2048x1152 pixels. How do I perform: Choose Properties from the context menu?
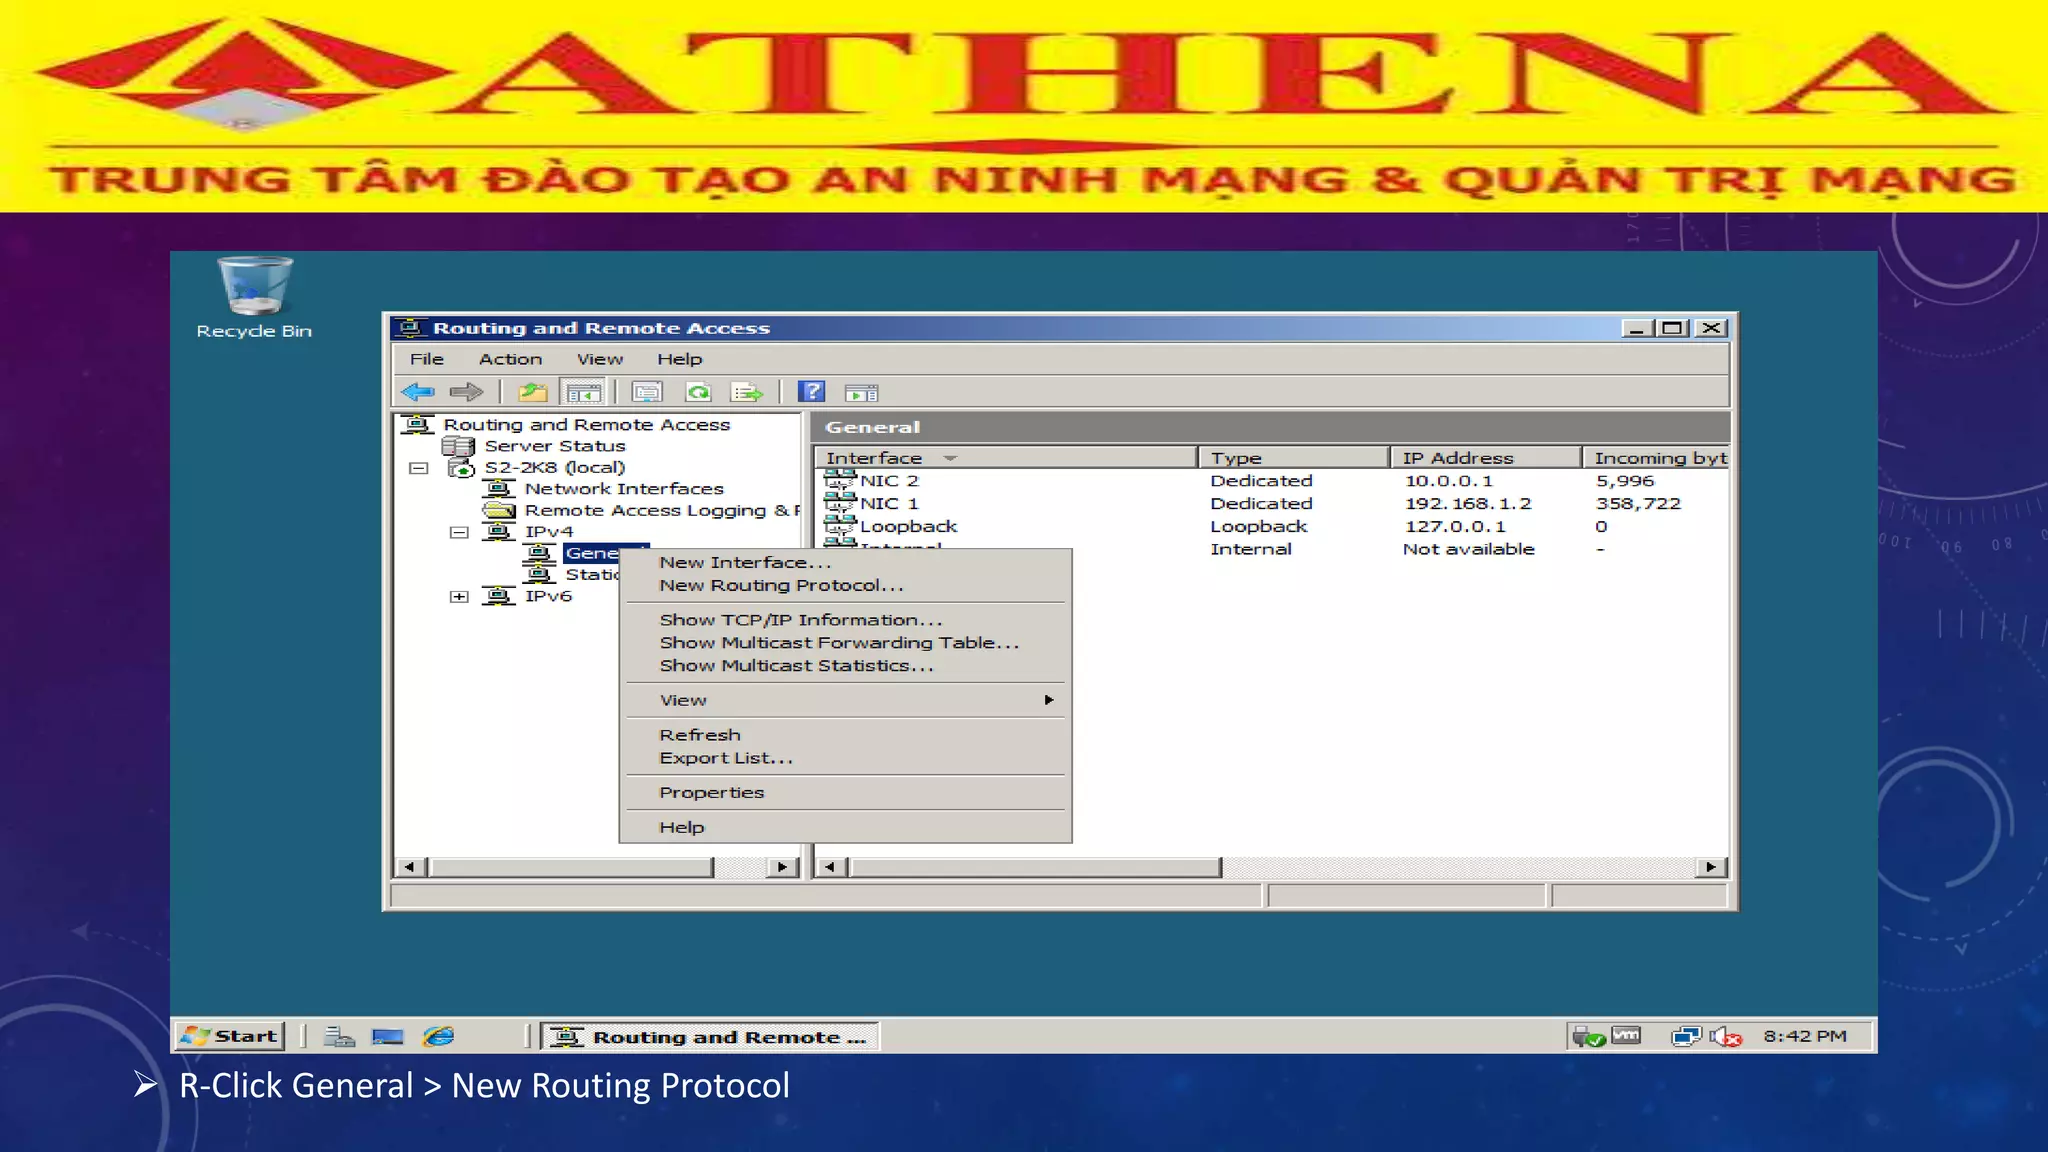(x=845, y=792)
